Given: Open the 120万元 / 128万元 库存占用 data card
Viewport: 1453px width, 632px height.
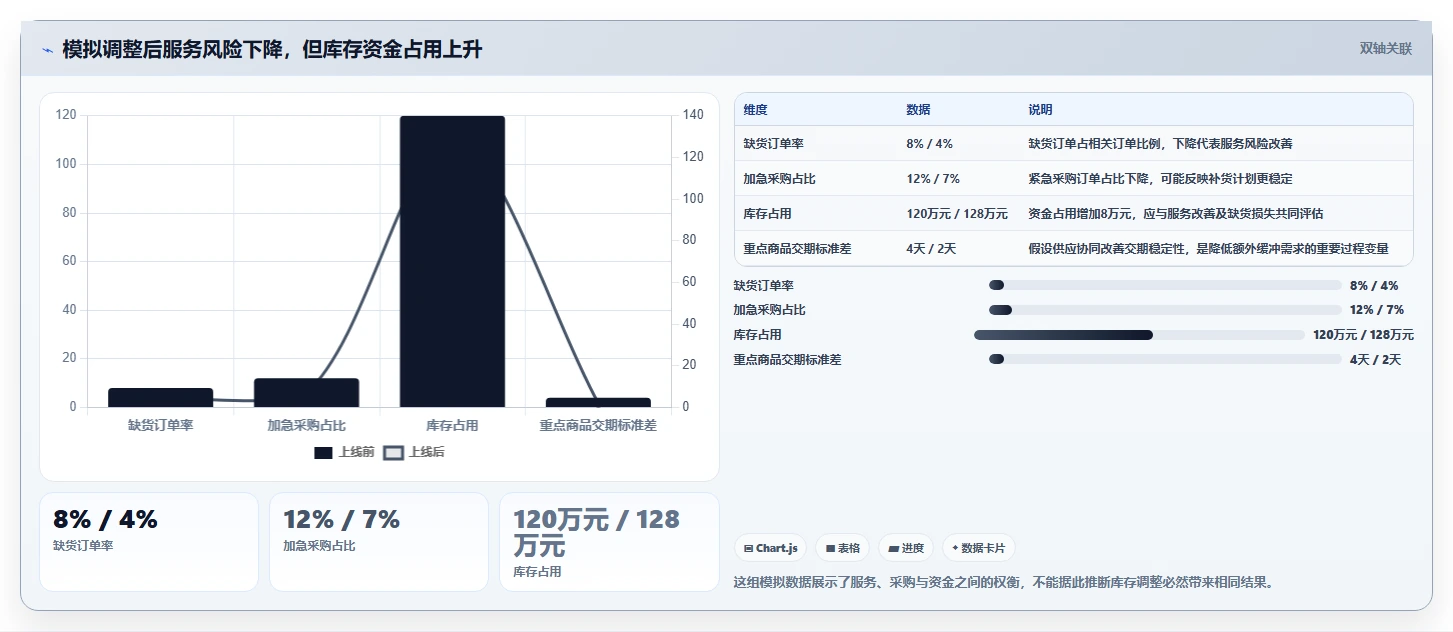Looking at the screenshot, I should (x=609, y=542).
